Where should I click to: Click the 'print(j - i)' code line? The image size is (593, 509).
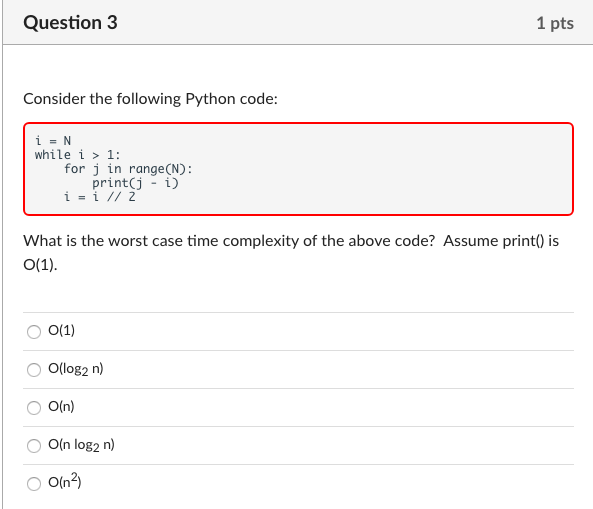(x=135, y=183)
